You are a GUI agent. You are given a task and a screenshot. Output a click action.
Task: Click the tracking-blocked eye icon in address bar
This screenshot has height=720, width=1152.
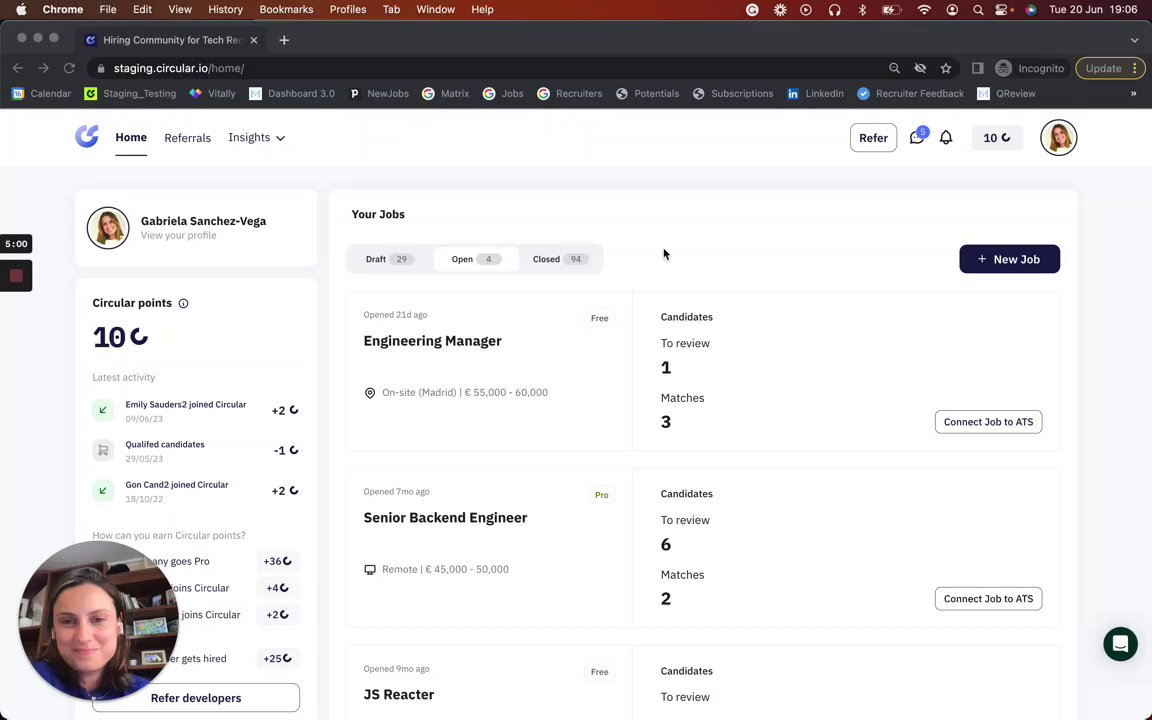point(920,68)
